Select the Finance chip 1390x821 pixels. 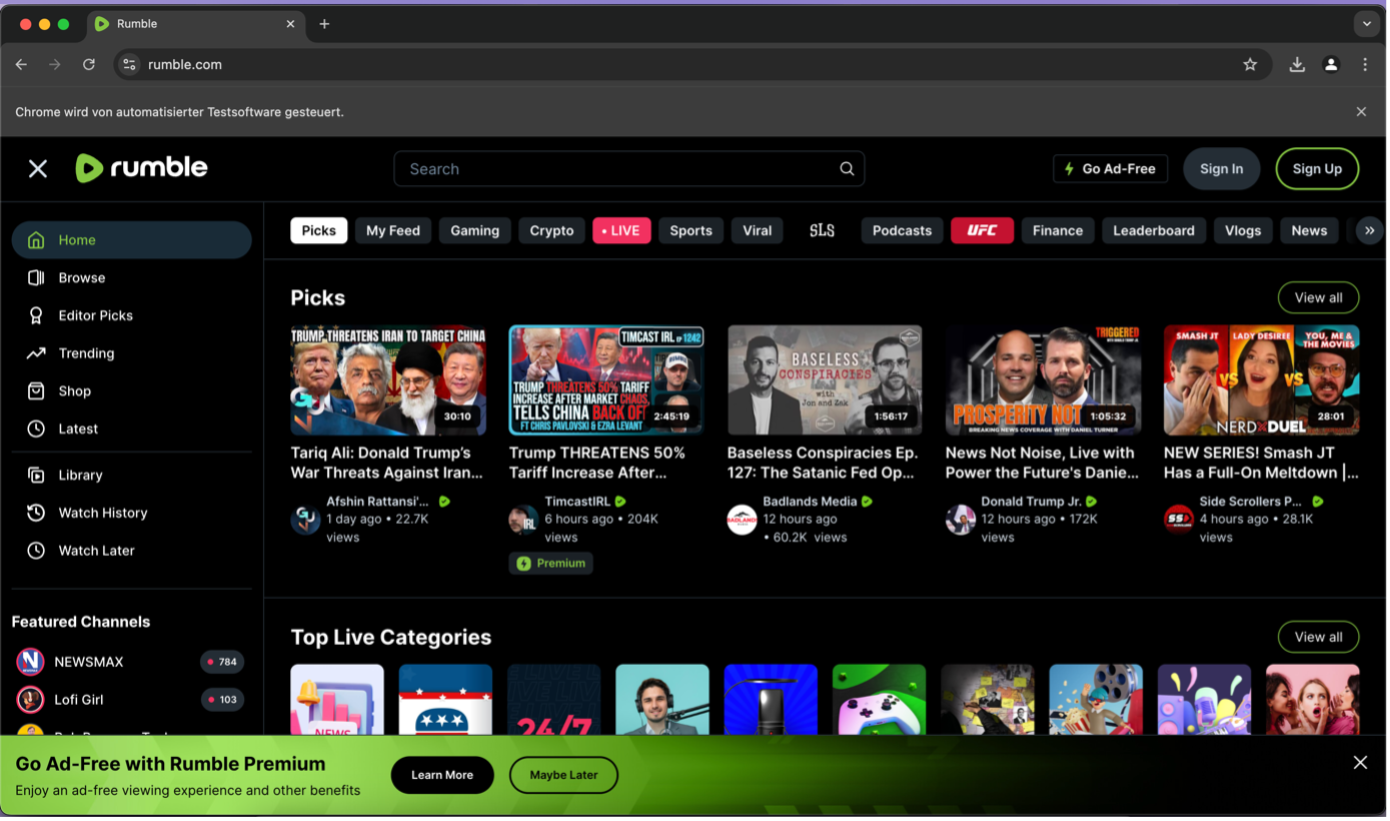tap(1058, 231)
